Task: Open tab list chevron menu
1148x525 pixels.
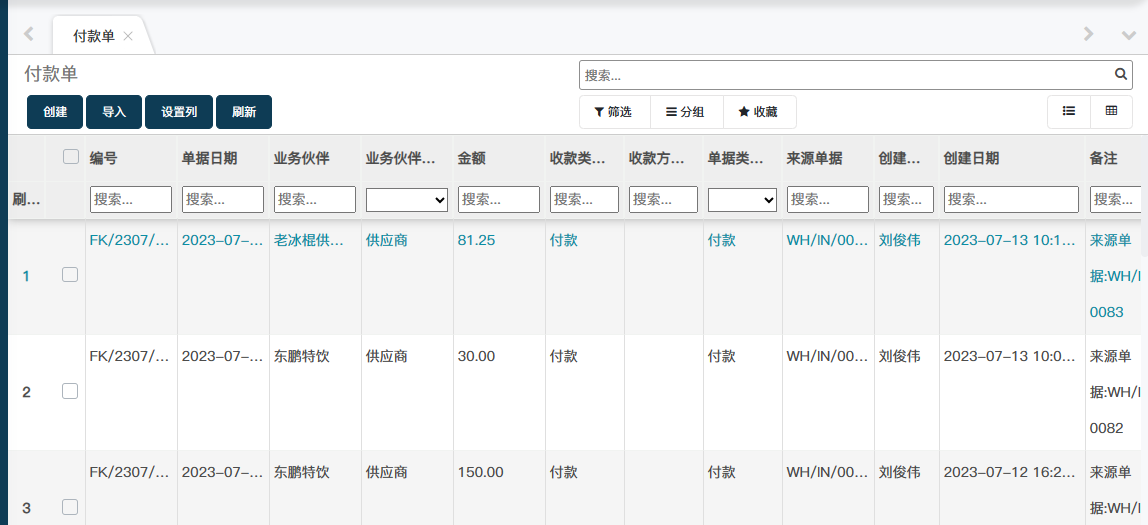Action: (1129, 35)
